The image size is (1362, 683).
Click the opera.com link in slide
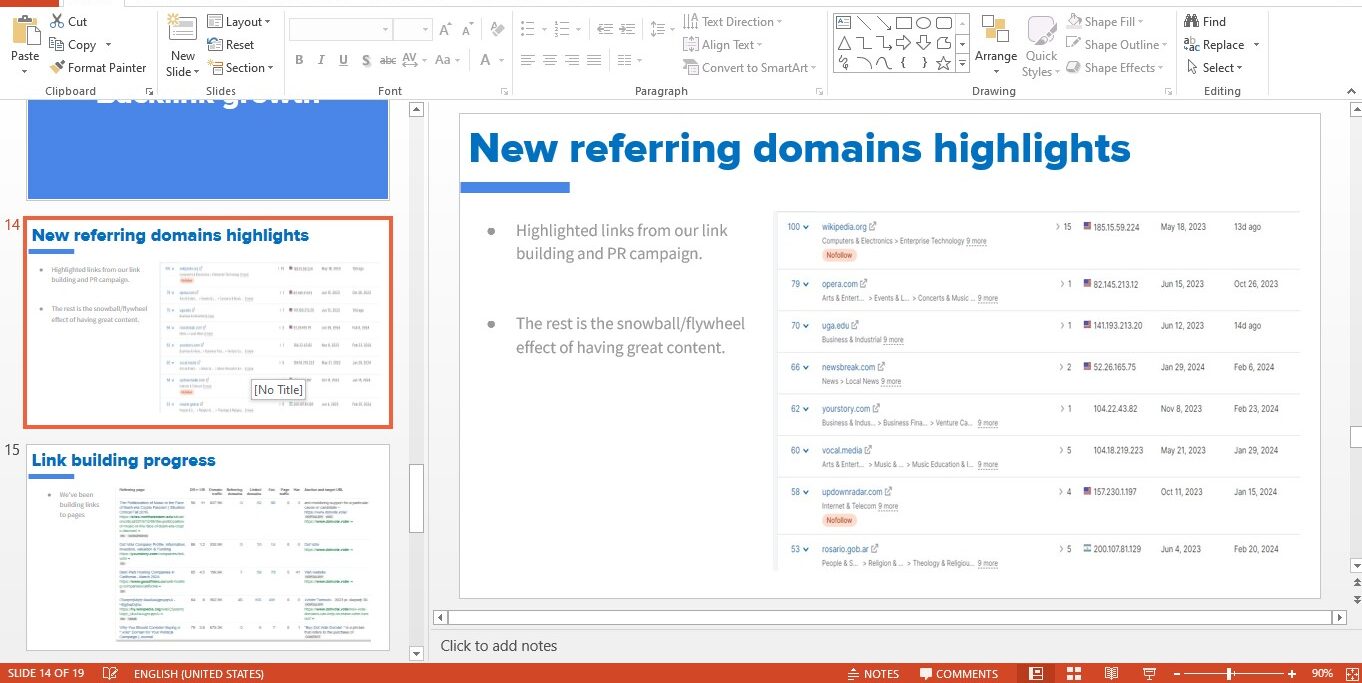tap(839, 284)
